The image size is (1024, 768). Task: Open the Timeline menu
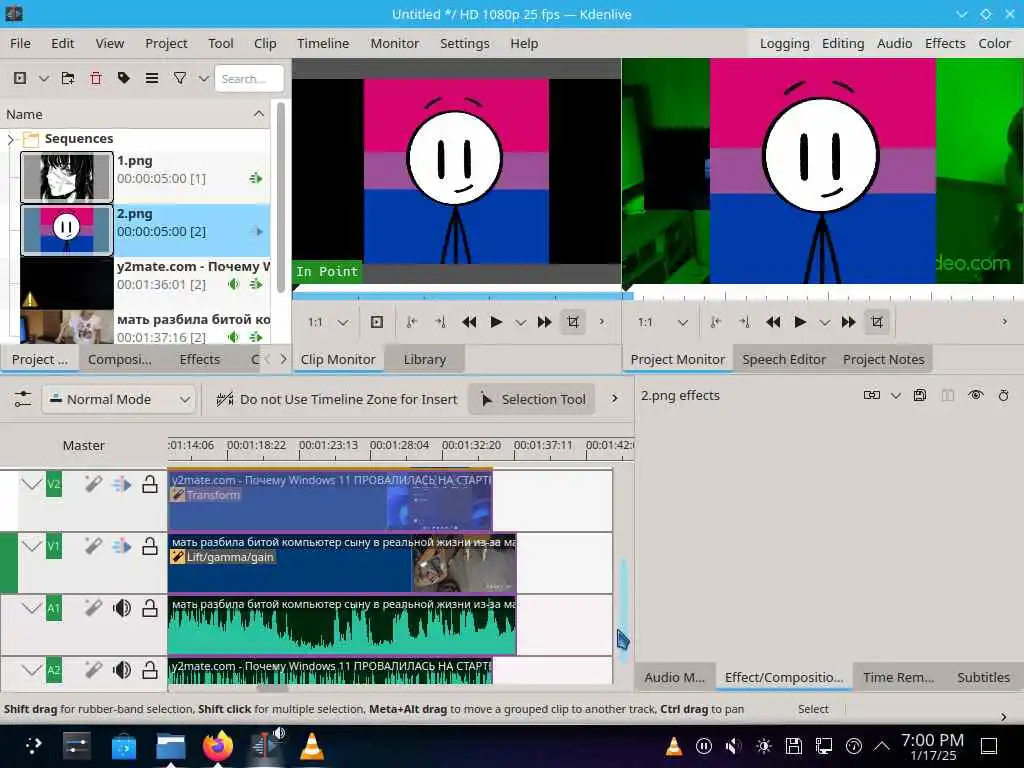pyautogui.click(x=323, y=43)
